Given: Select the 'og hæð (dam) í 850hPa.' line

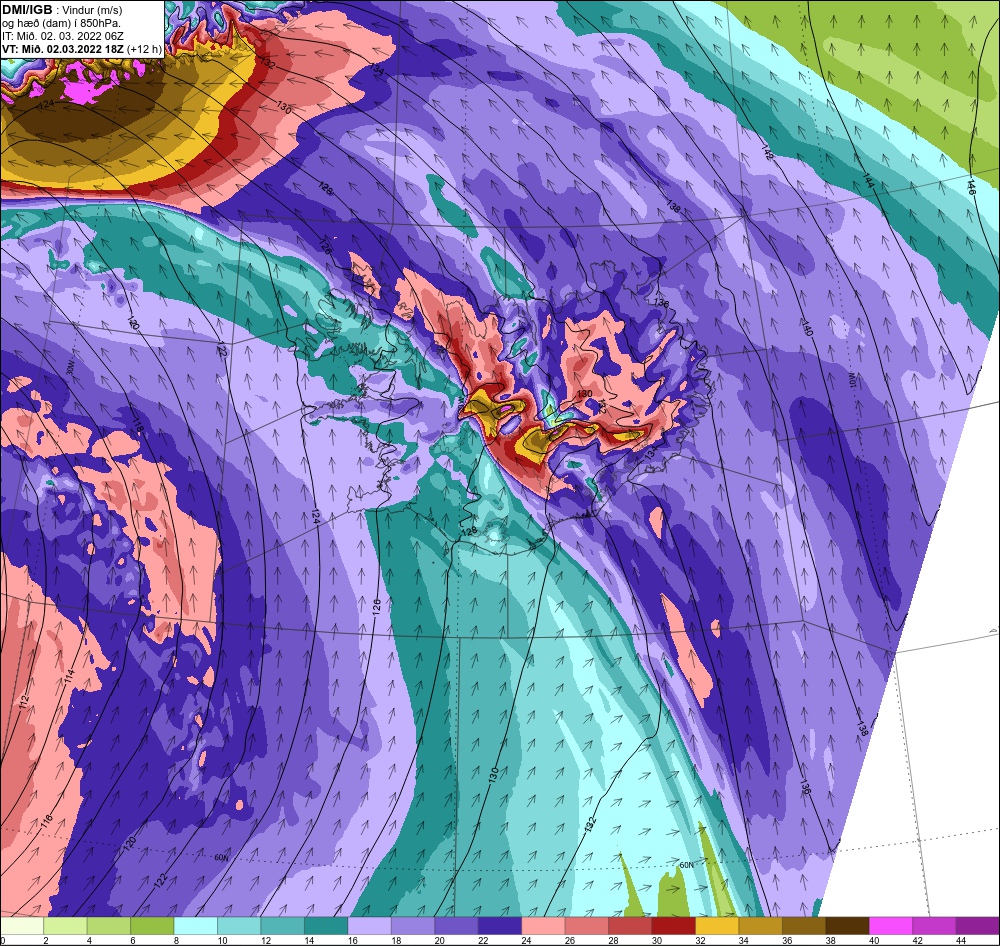Looking at the screenshot, I should coord(62,23).
